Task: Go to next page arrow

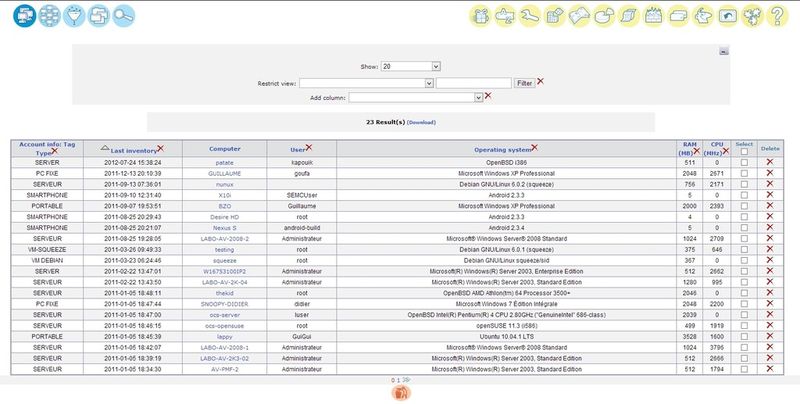Action: click(406, 380)
